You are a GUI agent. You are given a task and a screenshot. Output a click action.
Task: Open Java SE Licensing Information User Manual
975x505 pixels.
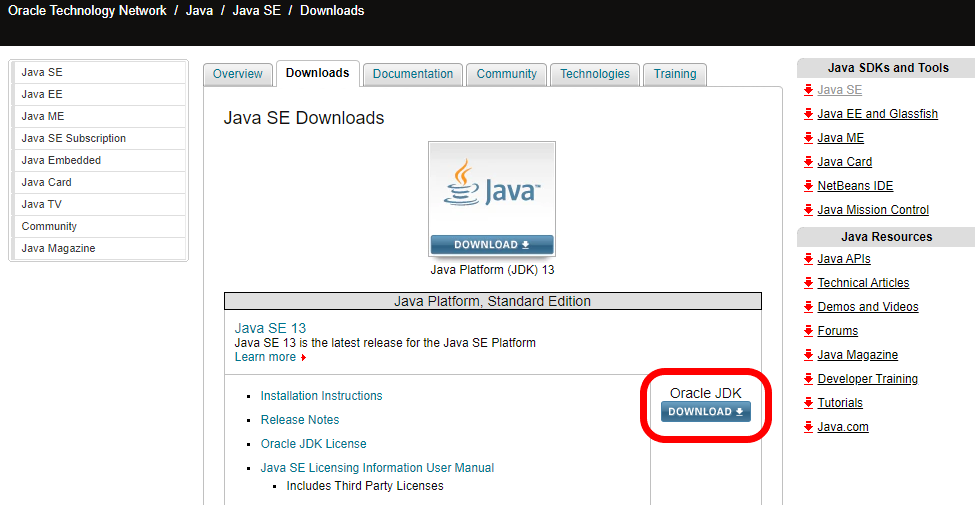[x=377, y=468]
